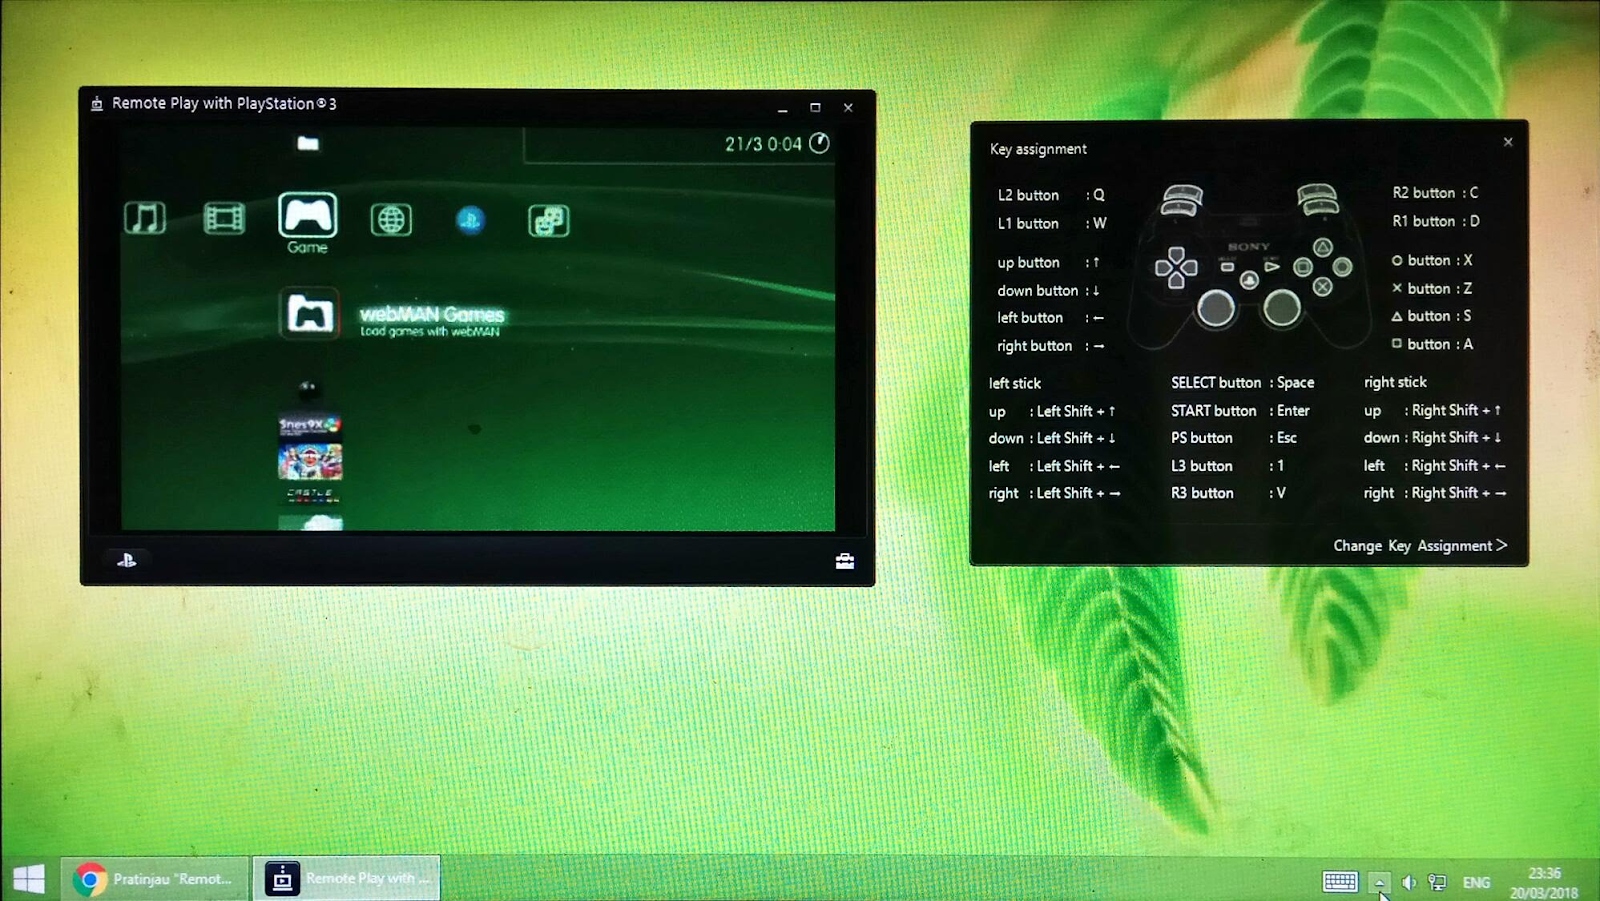The width and height of the screenshot is (1600, 901).
Task: Click the PS button on controller diagram
Action: click(1249, 281)
